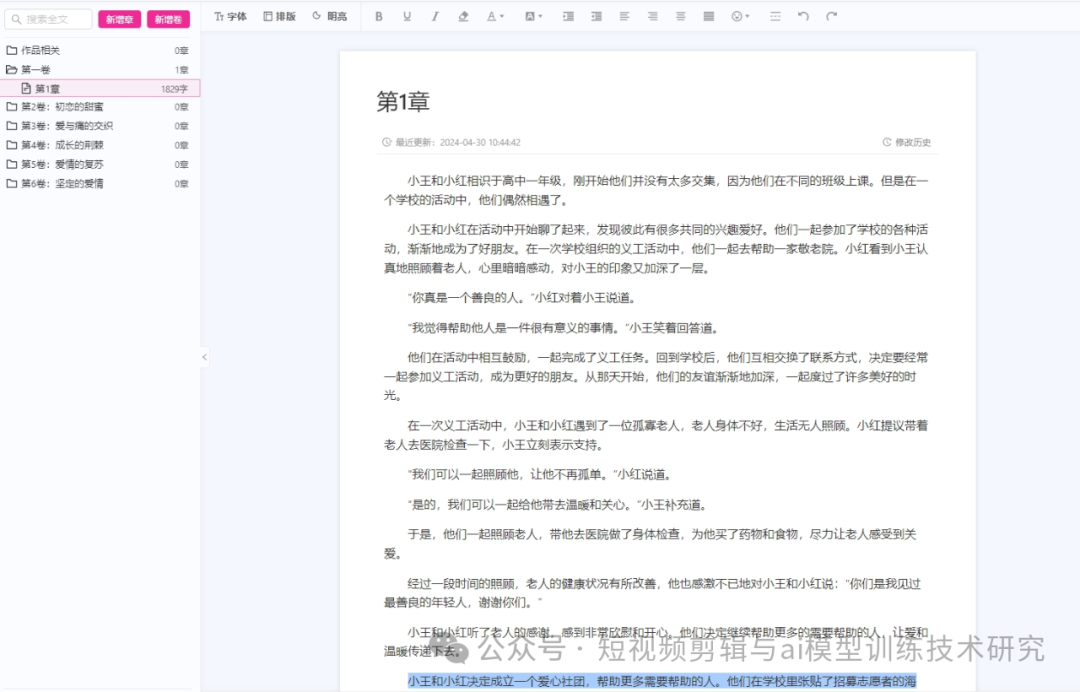Click the 0章 count of 作品相关
The height and width of the screenshot is (692, 1080).
point(181,50)
